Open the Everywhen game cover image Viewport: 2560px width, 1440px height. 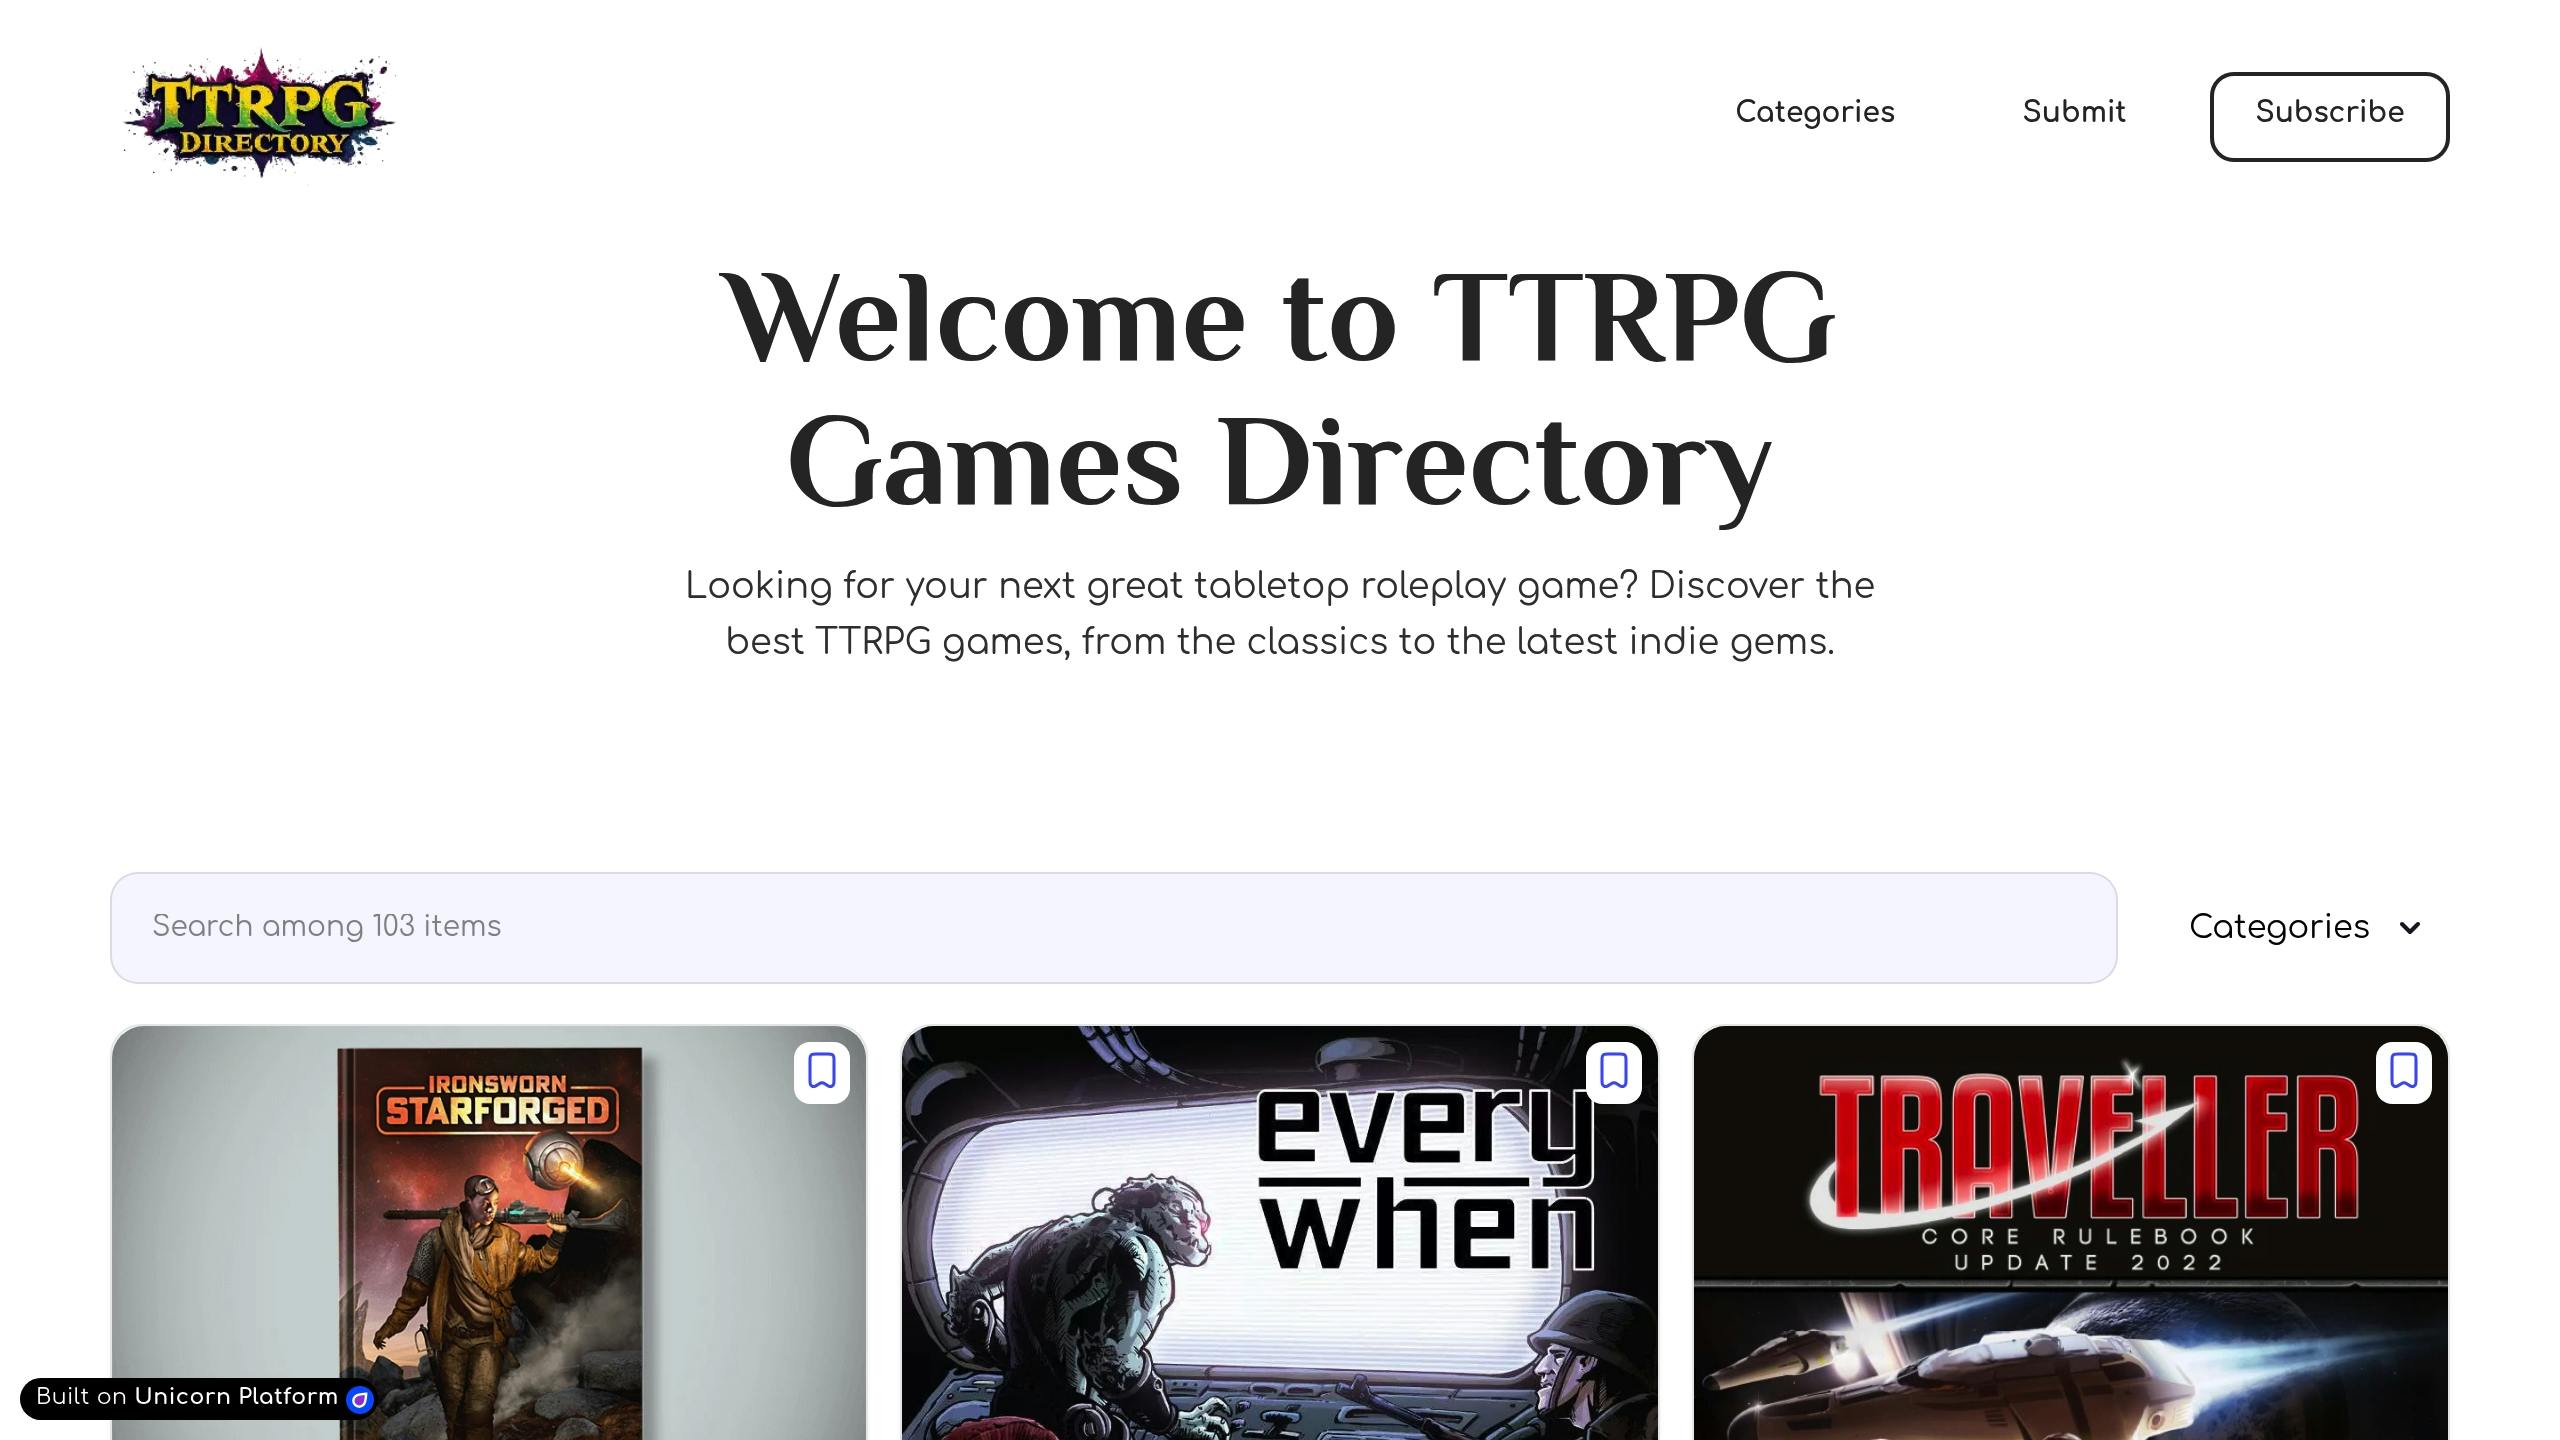(1279, 1233)
